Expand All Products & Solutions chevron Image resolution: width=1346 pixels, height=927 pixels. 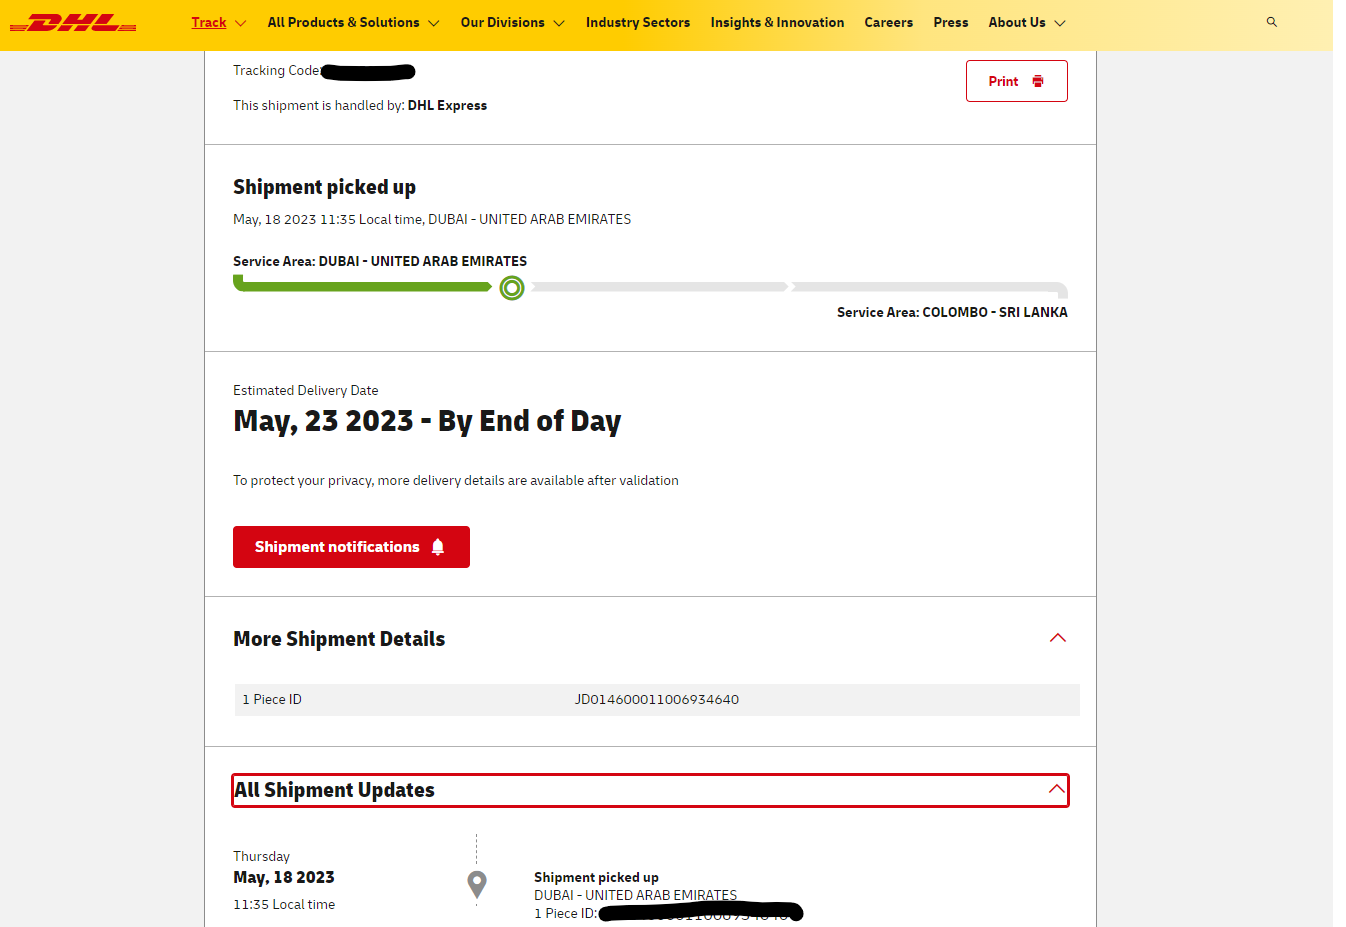point(433,23)
